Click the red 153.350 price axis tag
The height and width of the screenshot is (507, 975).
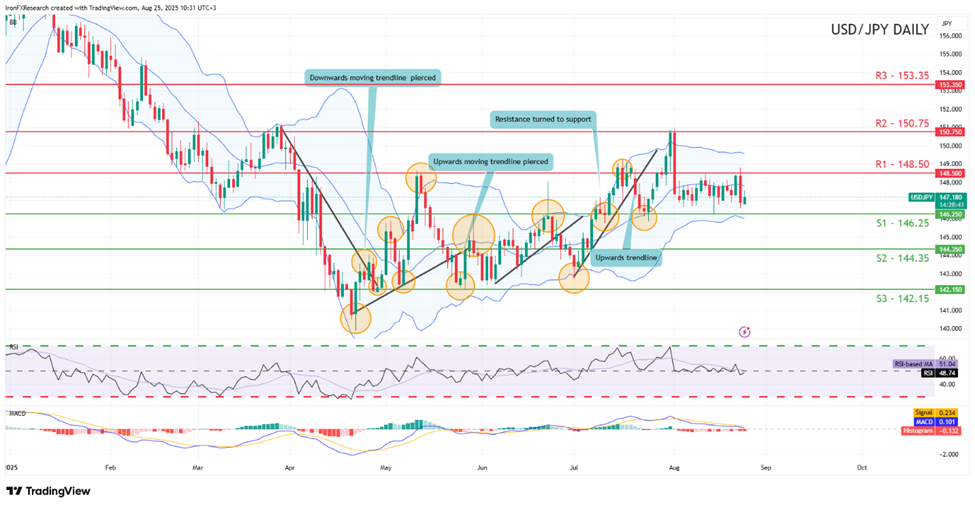pos(948,85)
